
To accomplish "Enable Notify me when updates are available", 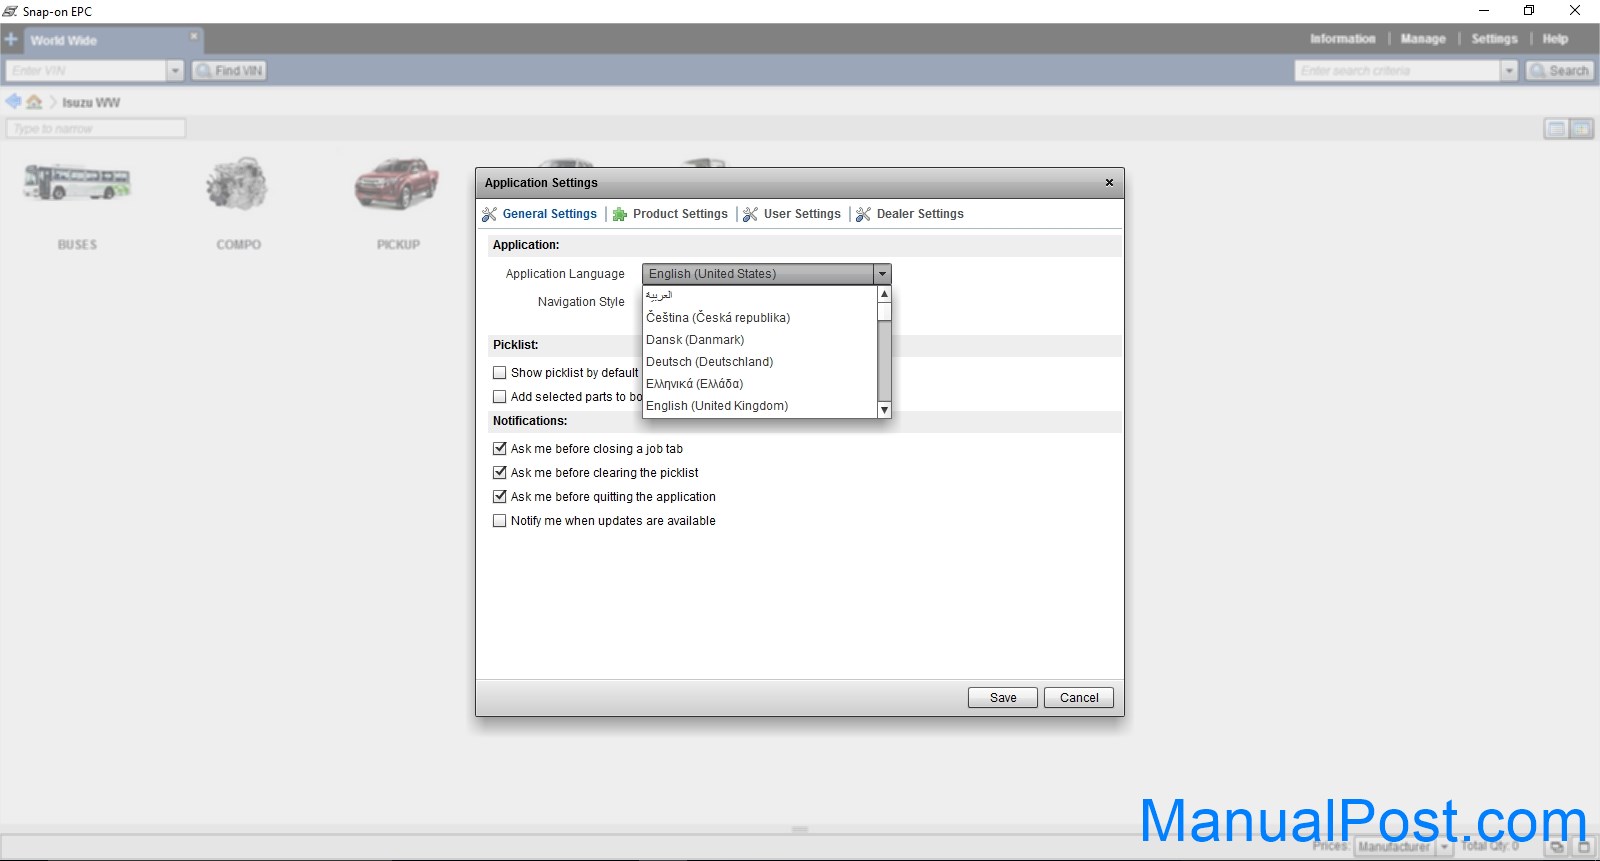I will (x=500, y=521).
